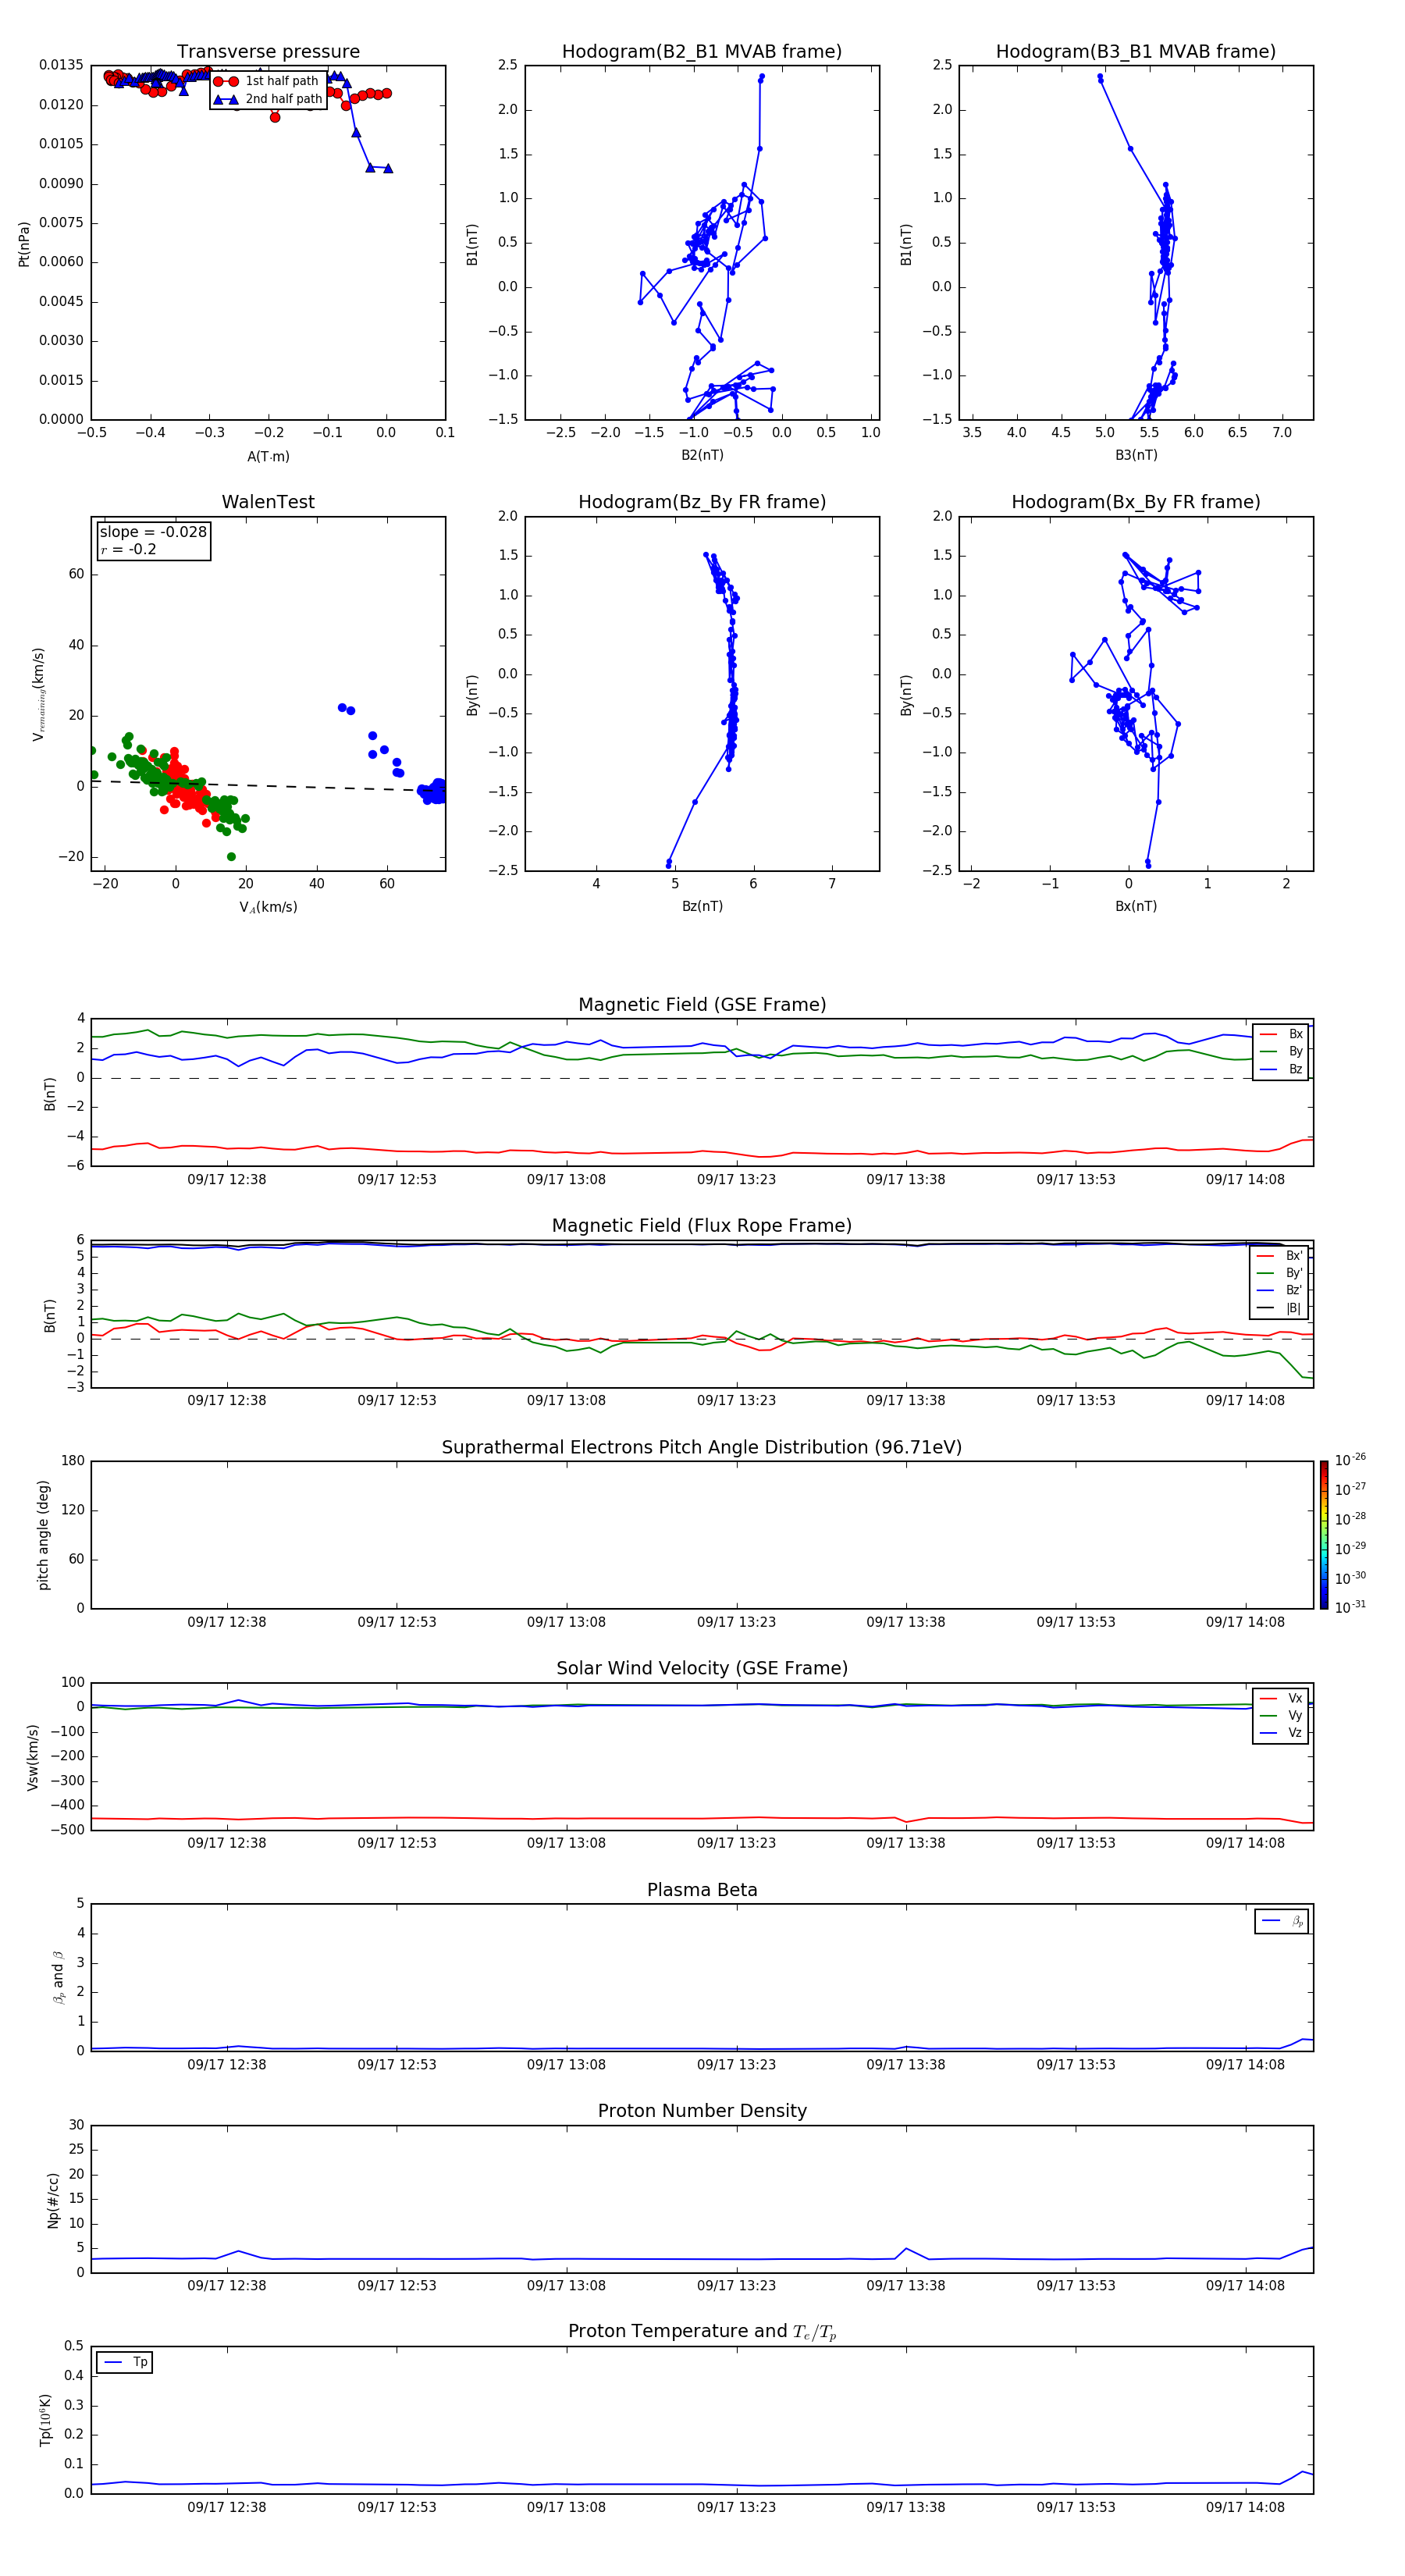The height and width of the screenshot is (2576, 1405).
Task: Click the "Solar Wind Velocity (GSE Frame)" title
Action: tap(702, 1669)
